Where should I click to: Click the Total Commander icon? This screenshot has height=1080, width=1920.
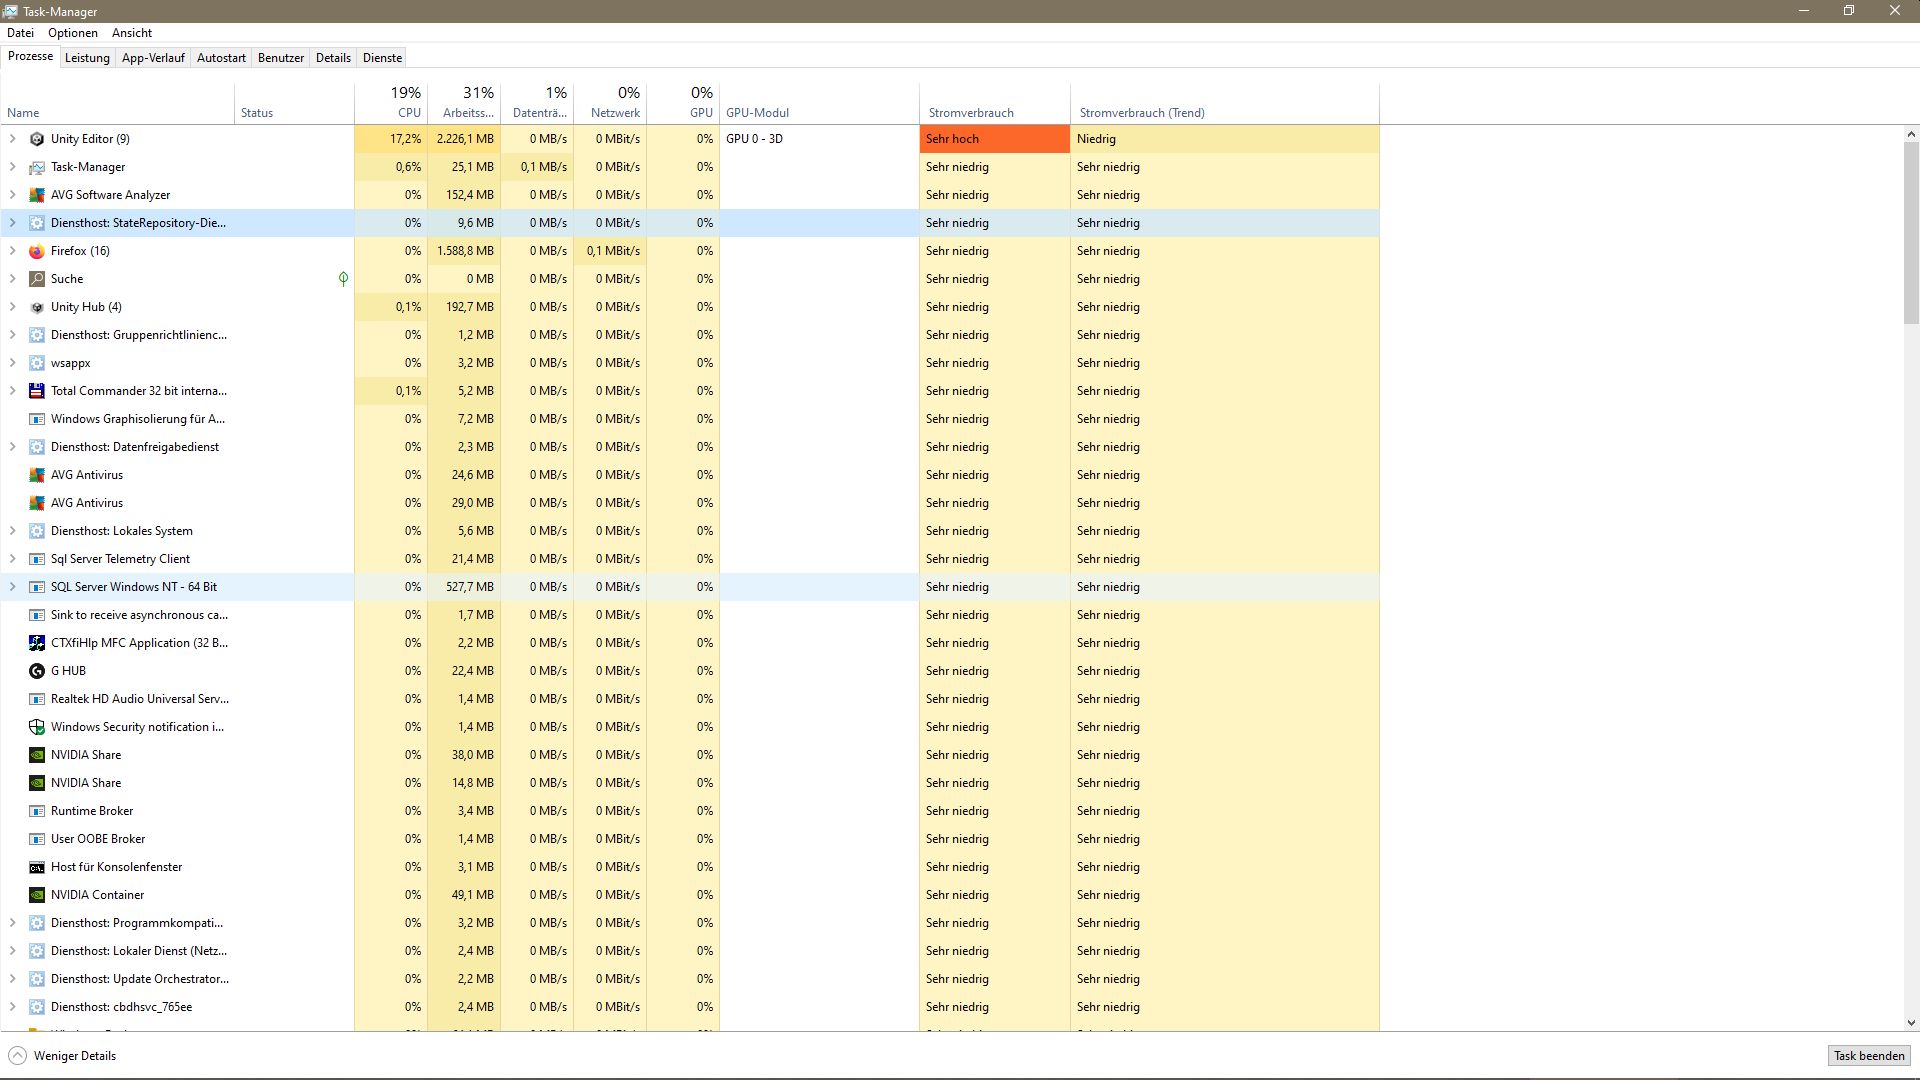coord(37,390)
